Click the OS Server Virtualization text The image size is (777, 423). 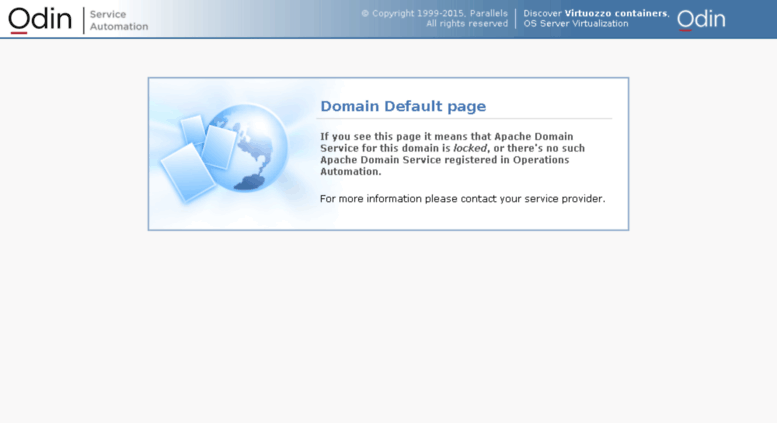point(576,24)
